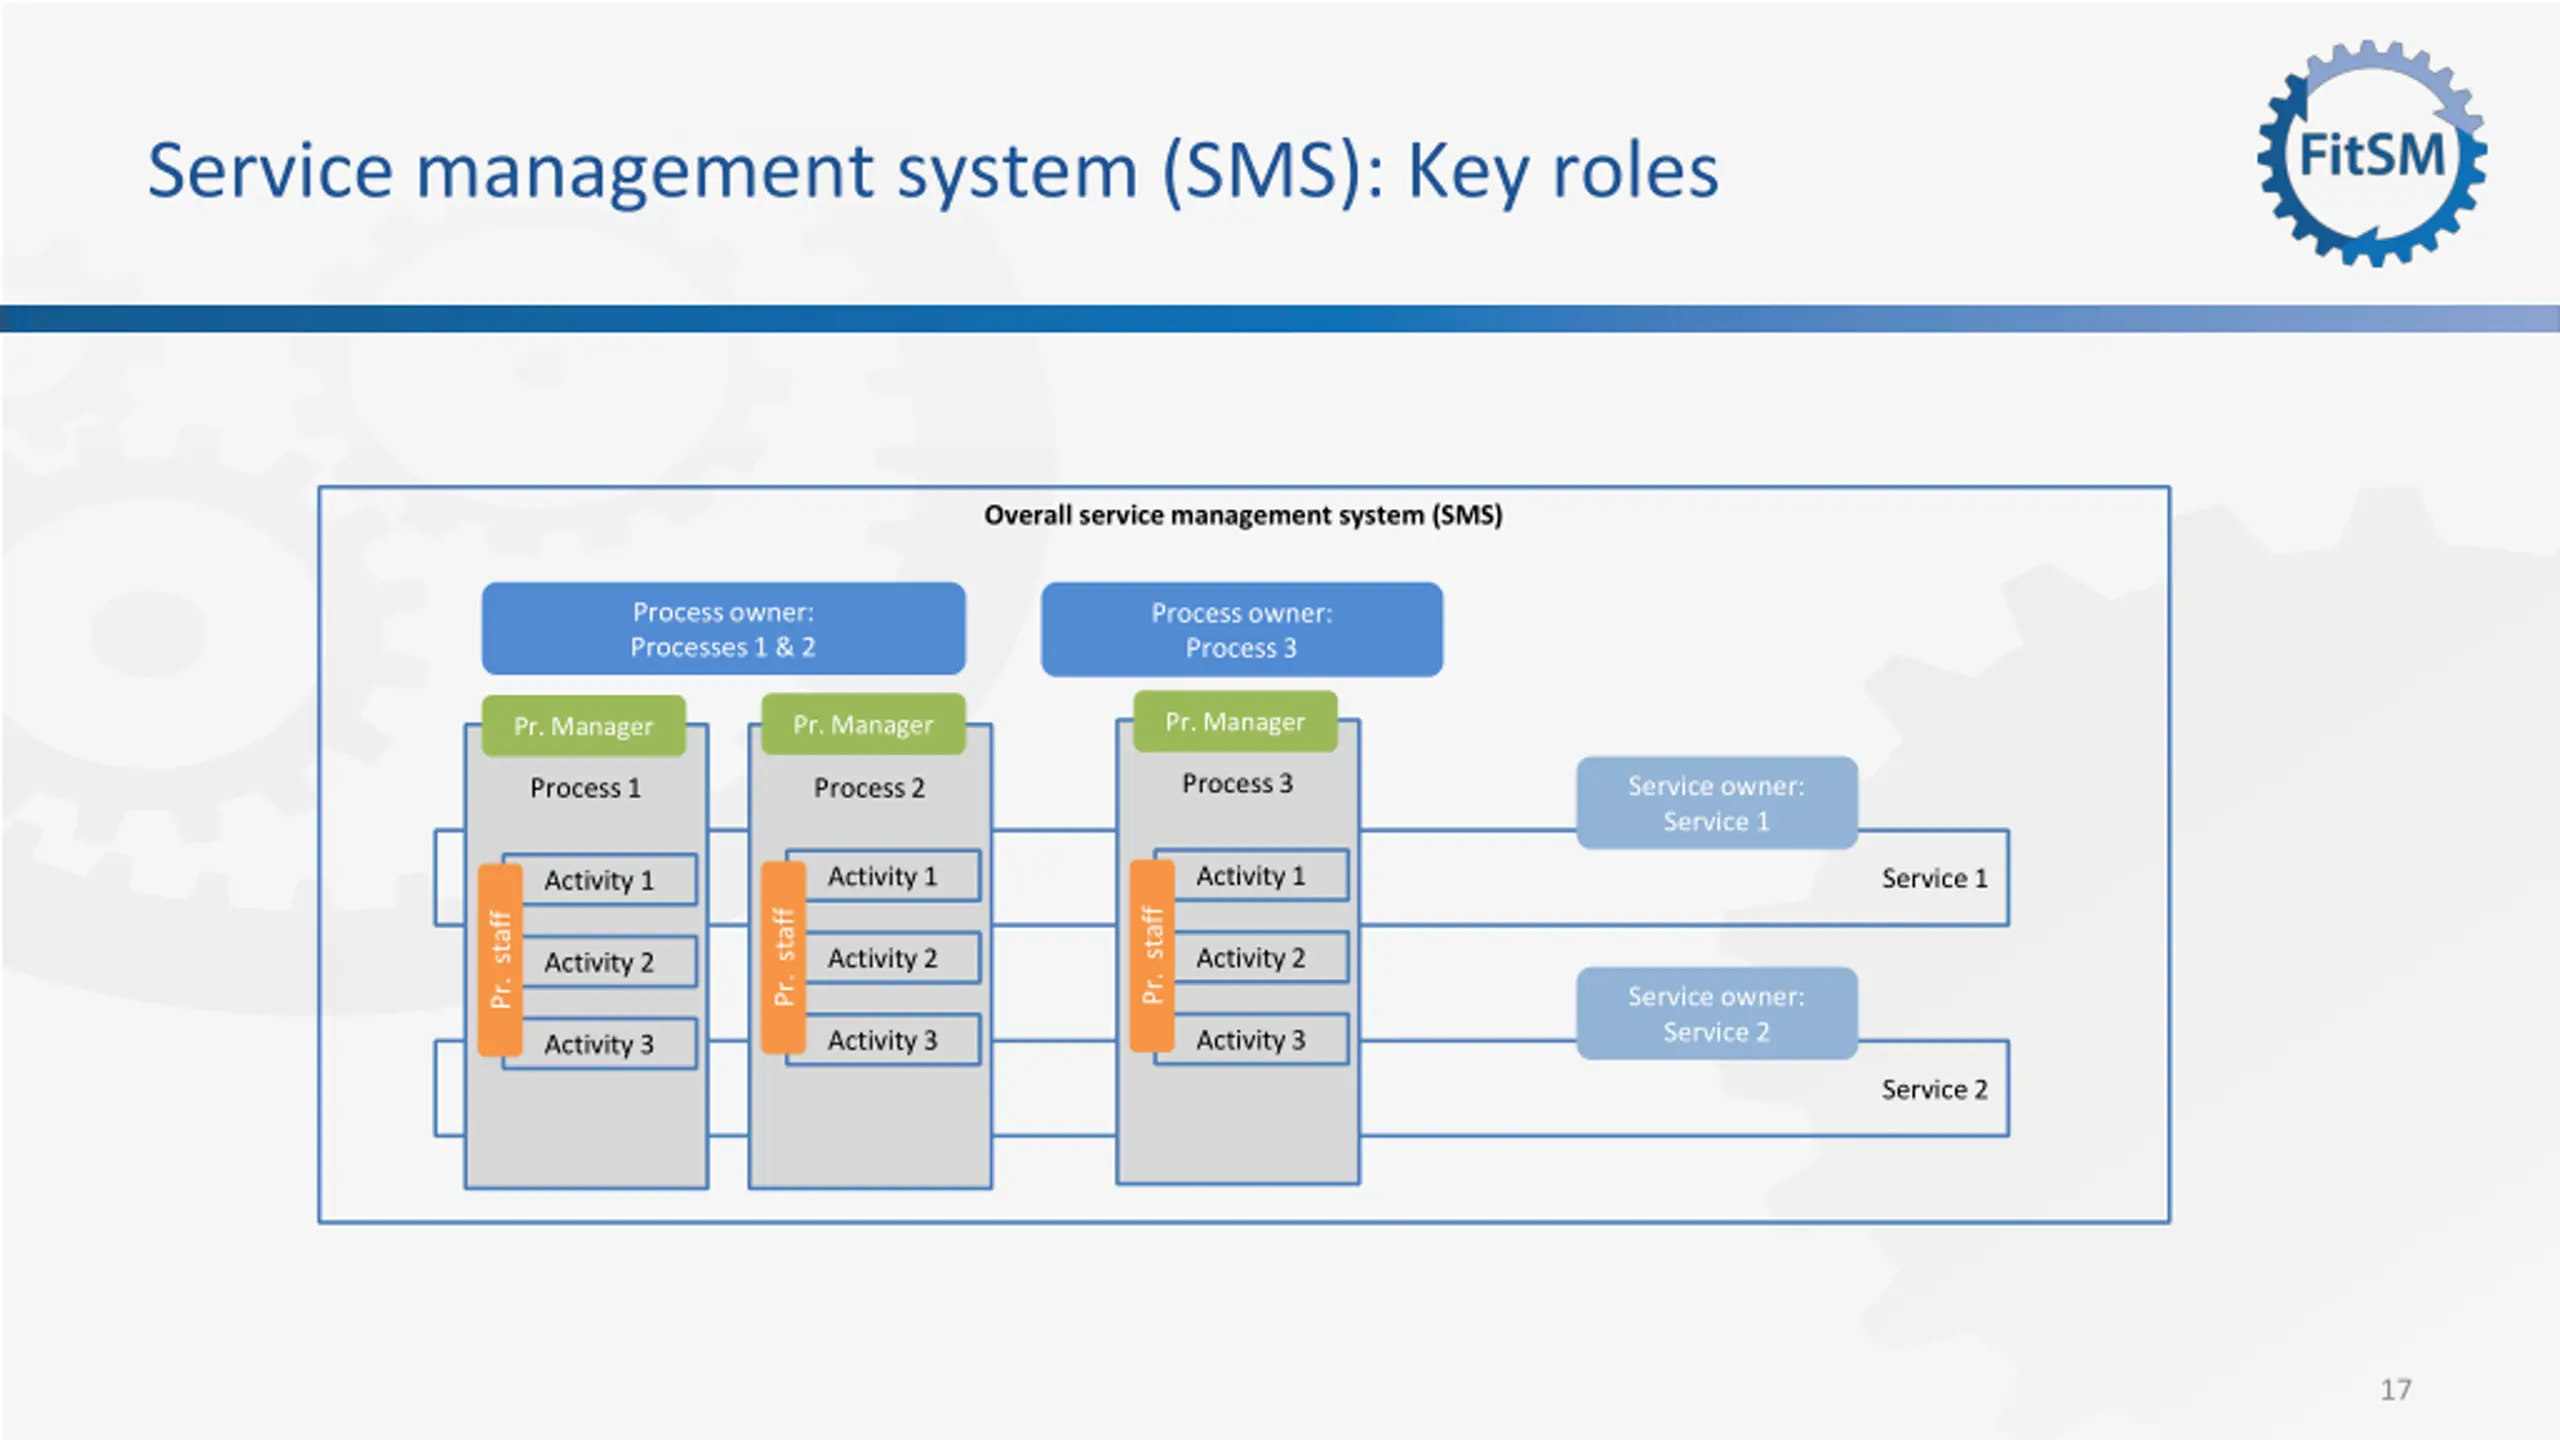Select Service owner: Service 1 box
This screenshot has width=2560, height=1440.
point(1716,803)
